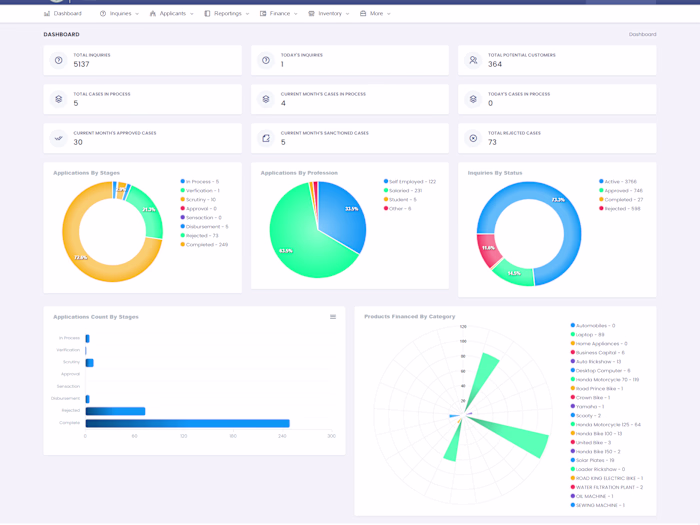
Task: Click 'Other - 6' legend text
Action: [x=400, y=208]
